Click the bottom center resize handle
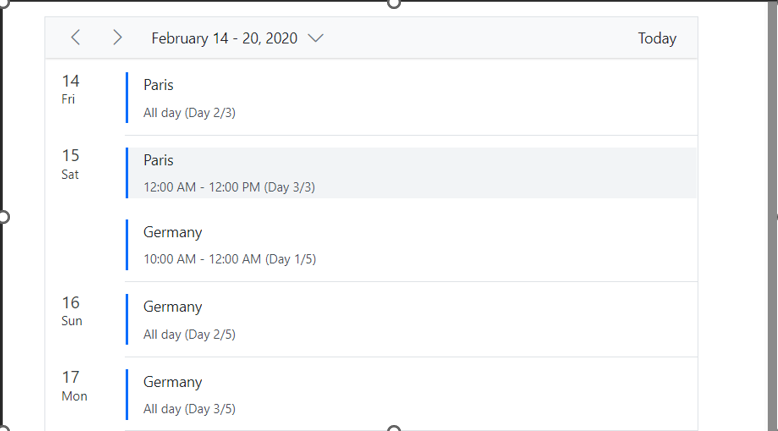The height and width of the screenshot is (431, 778). (394, 428)
